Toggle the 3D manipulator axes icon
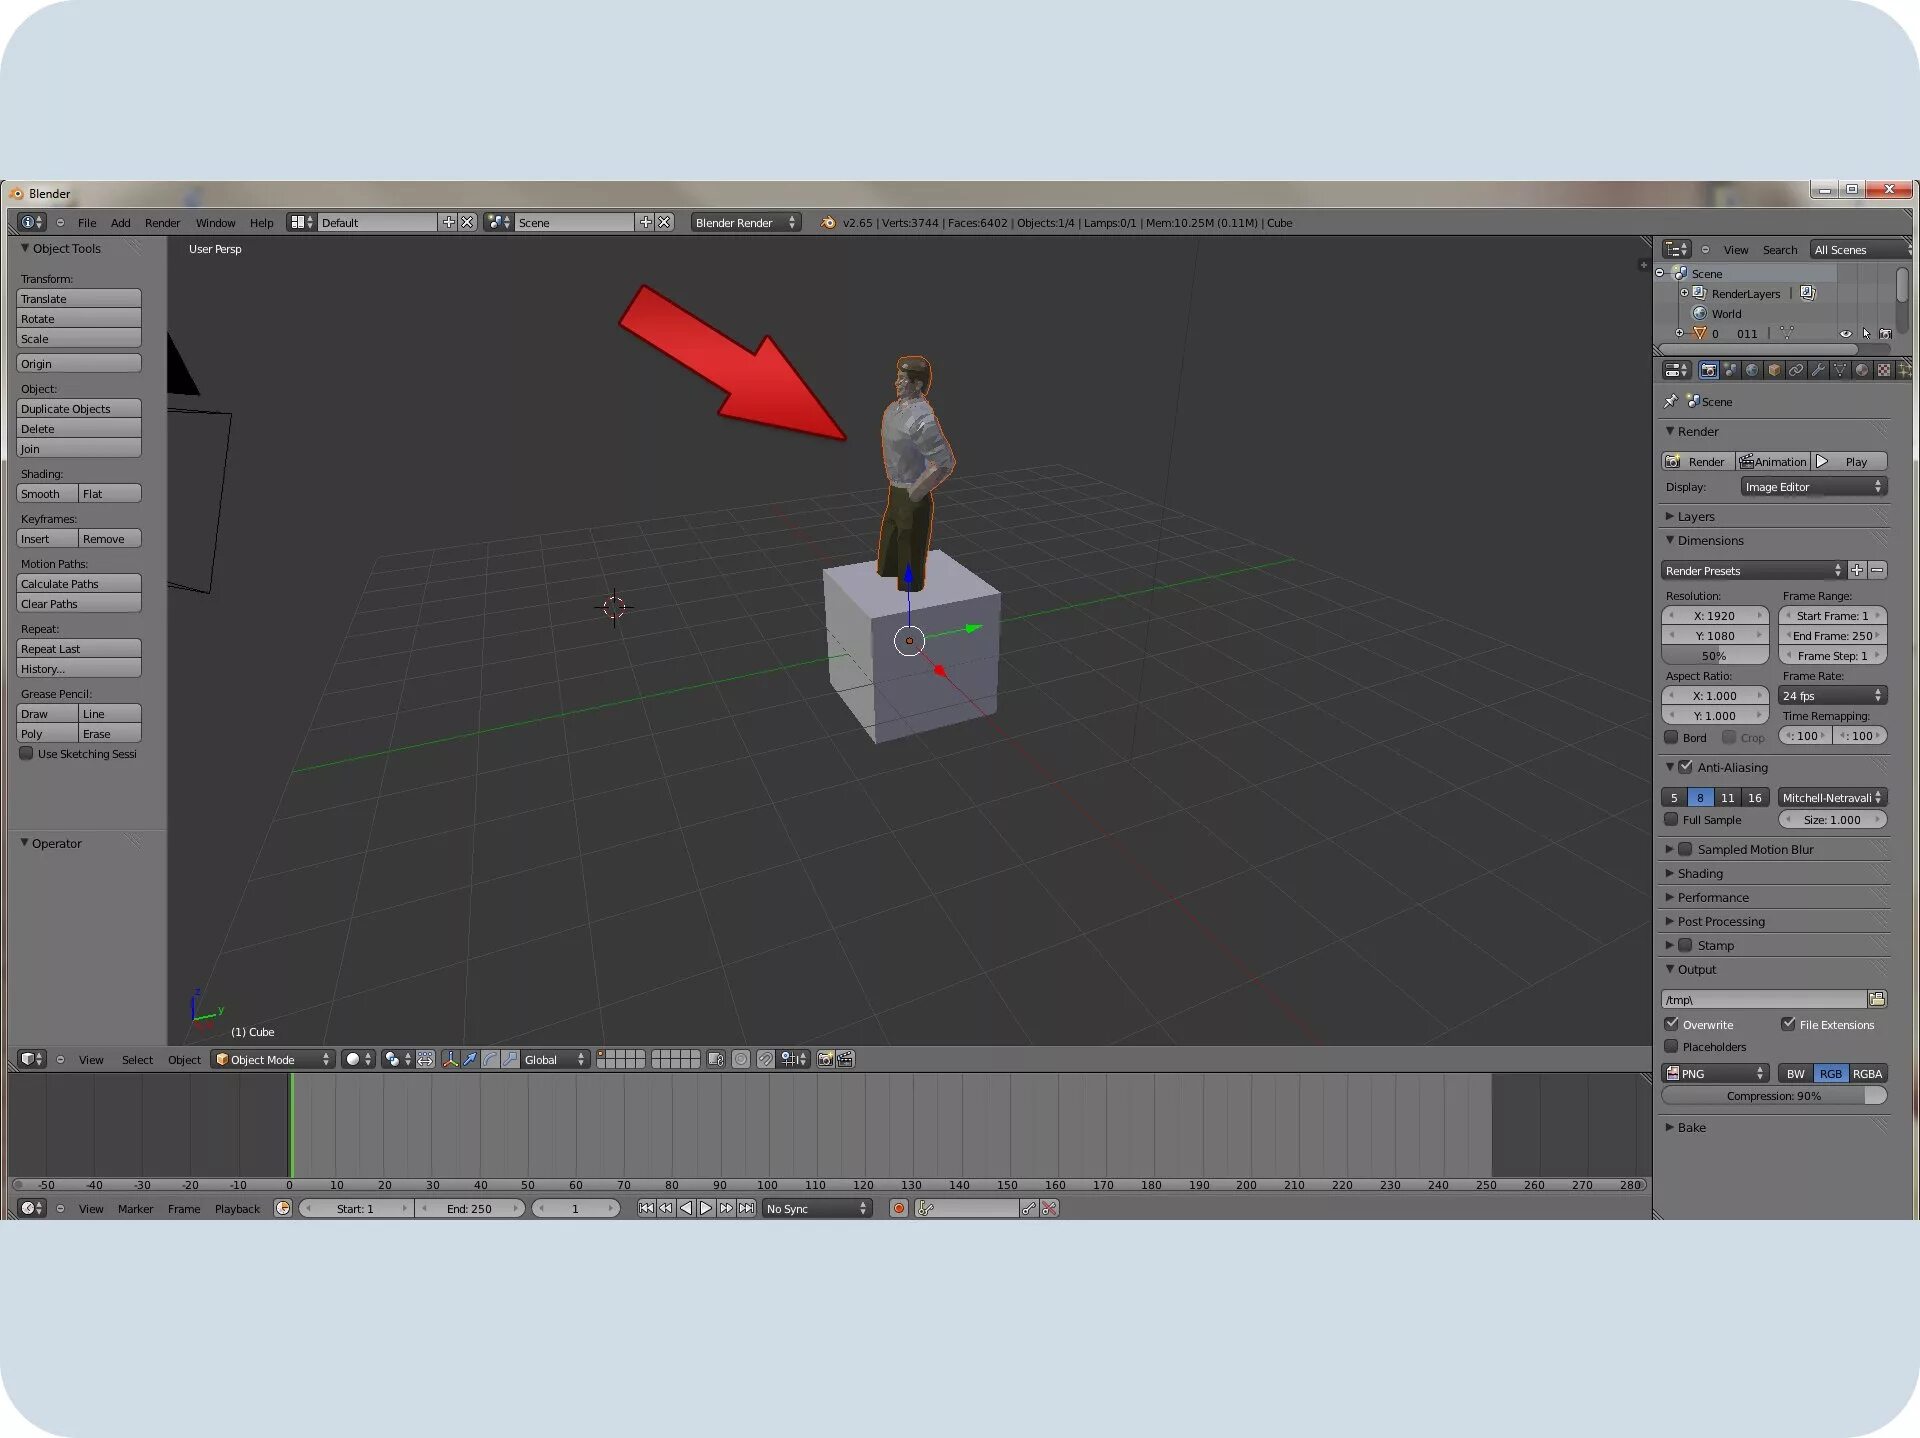 [x=450, y=1059]
